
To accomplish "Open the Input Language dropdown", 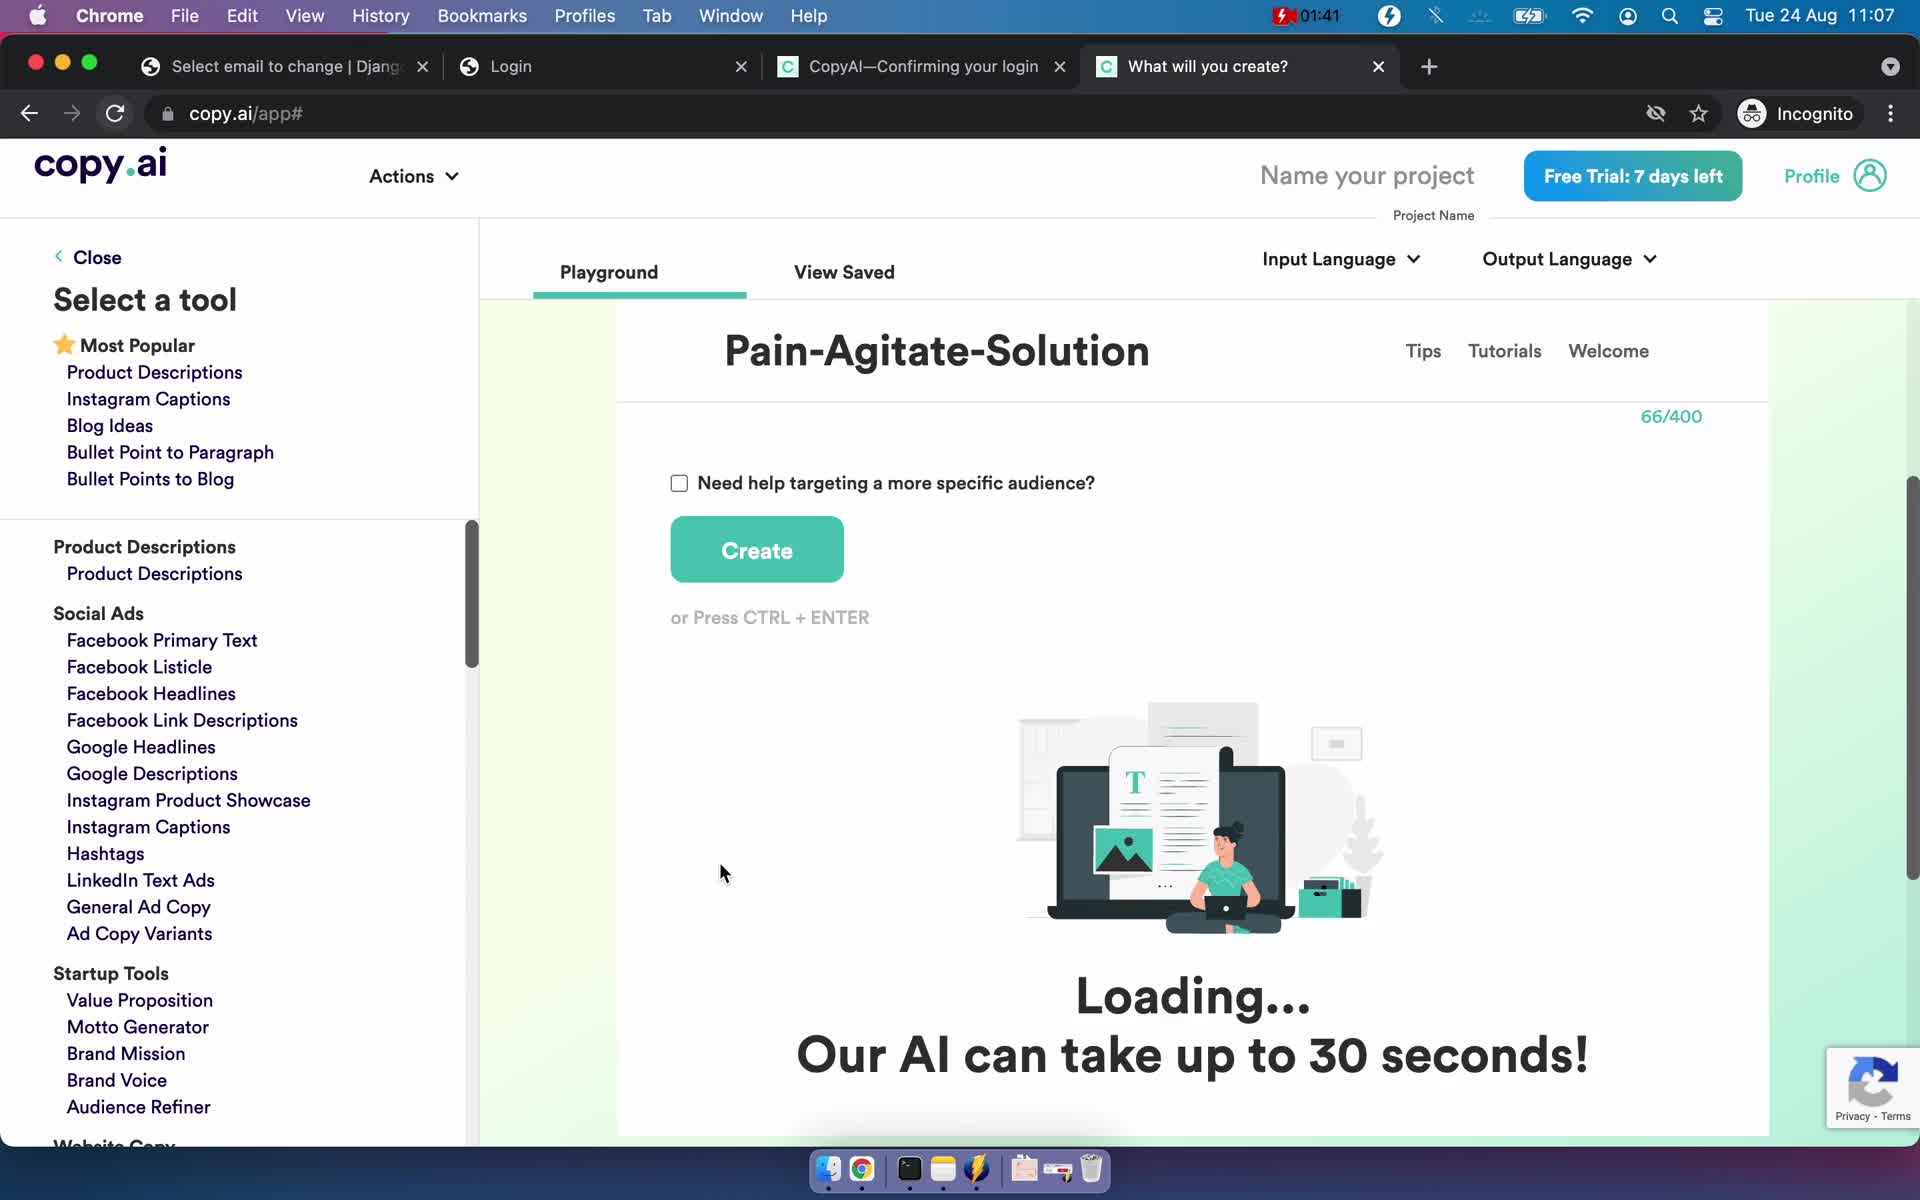I will tap(1341, 259).
